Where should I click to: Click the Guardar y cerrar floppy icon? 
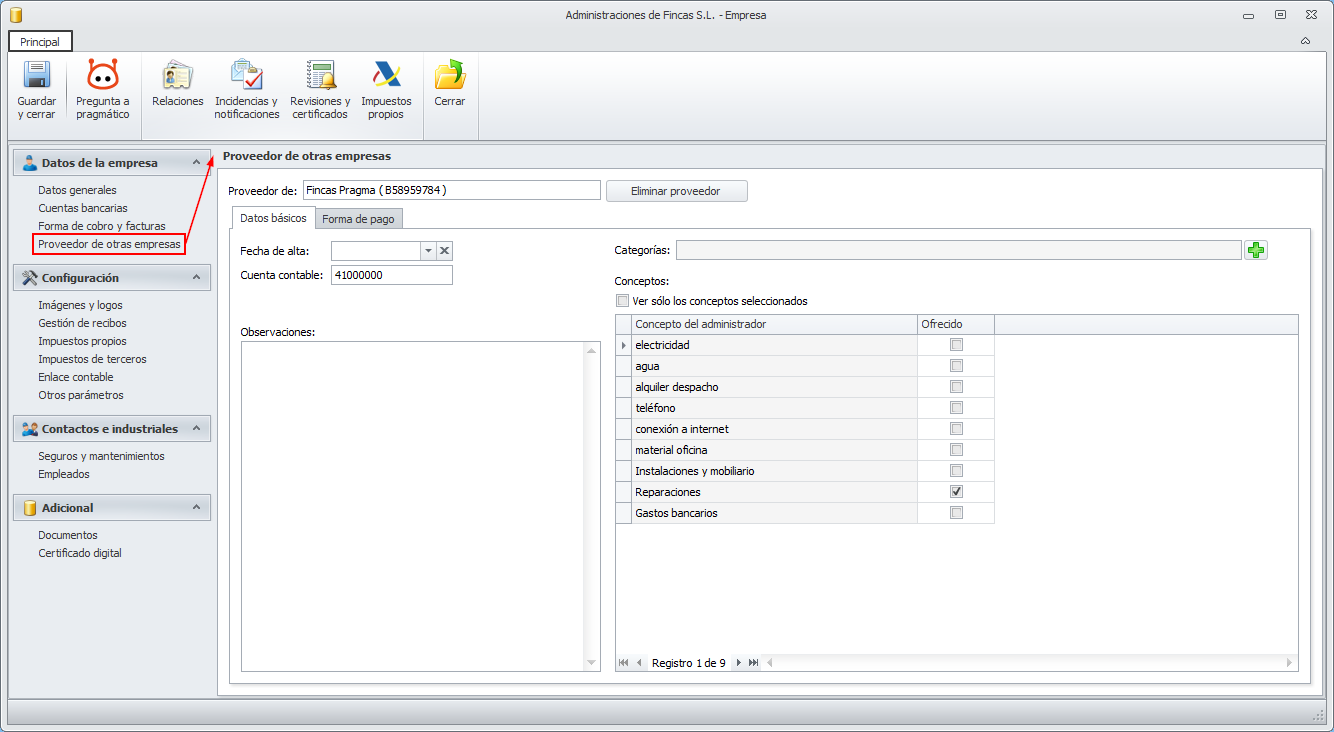click(x=37, y=76)
